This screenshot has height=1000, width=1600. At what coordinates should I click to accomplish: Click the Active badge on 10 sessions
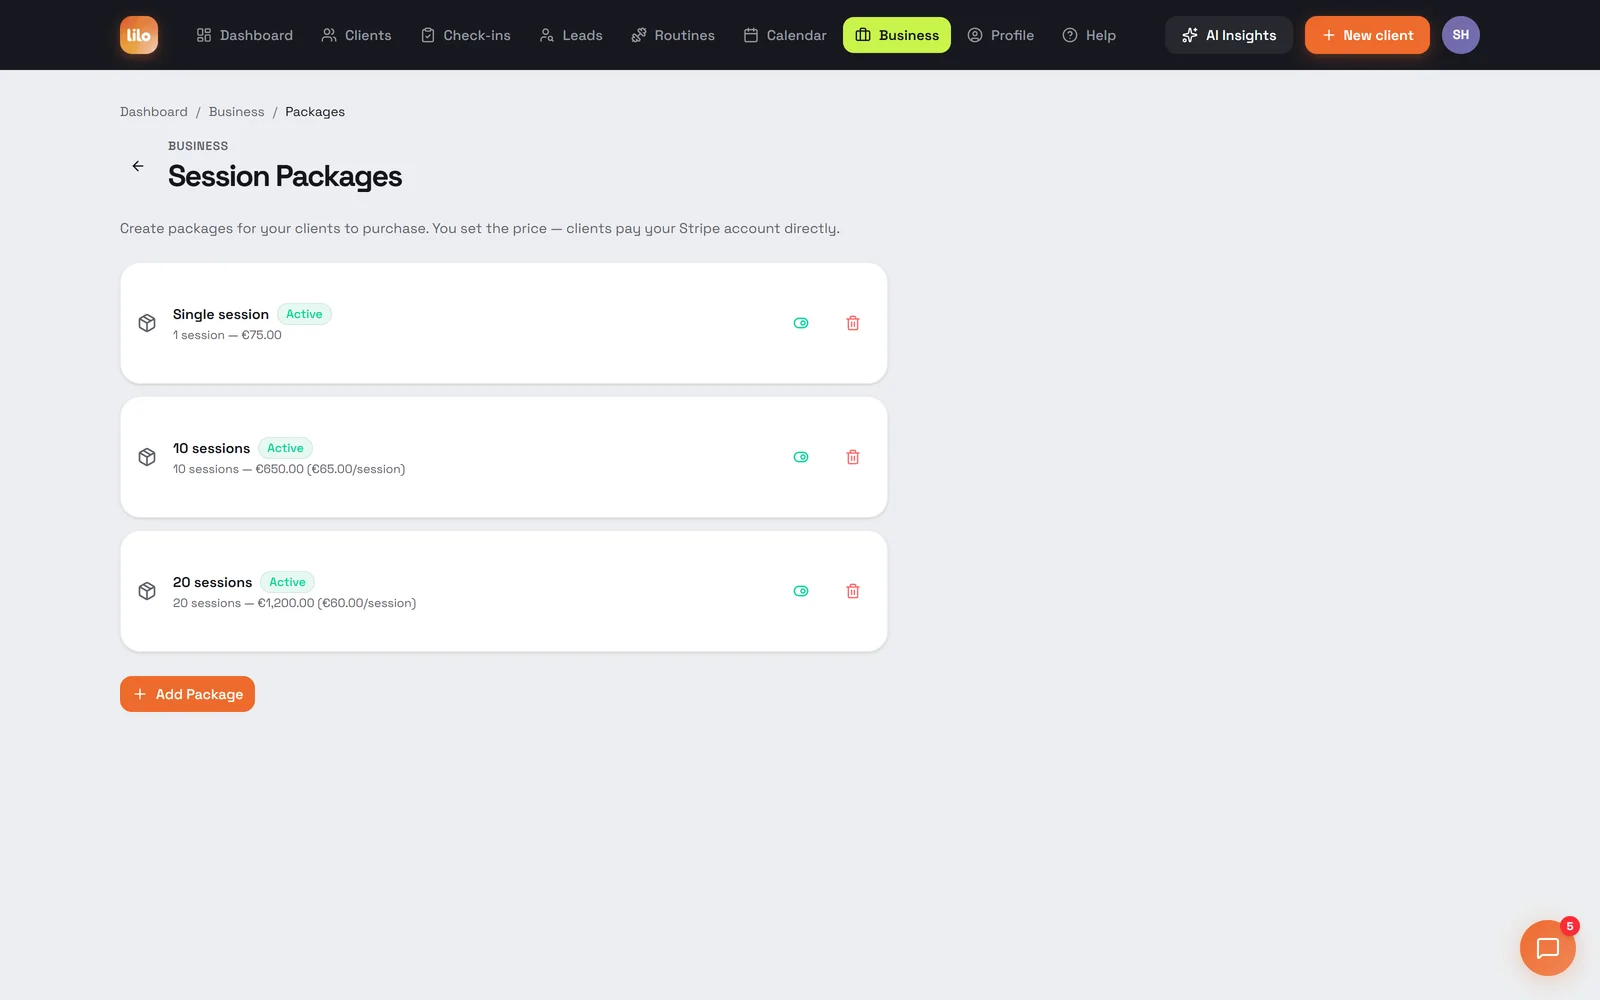tap(285, 448)
